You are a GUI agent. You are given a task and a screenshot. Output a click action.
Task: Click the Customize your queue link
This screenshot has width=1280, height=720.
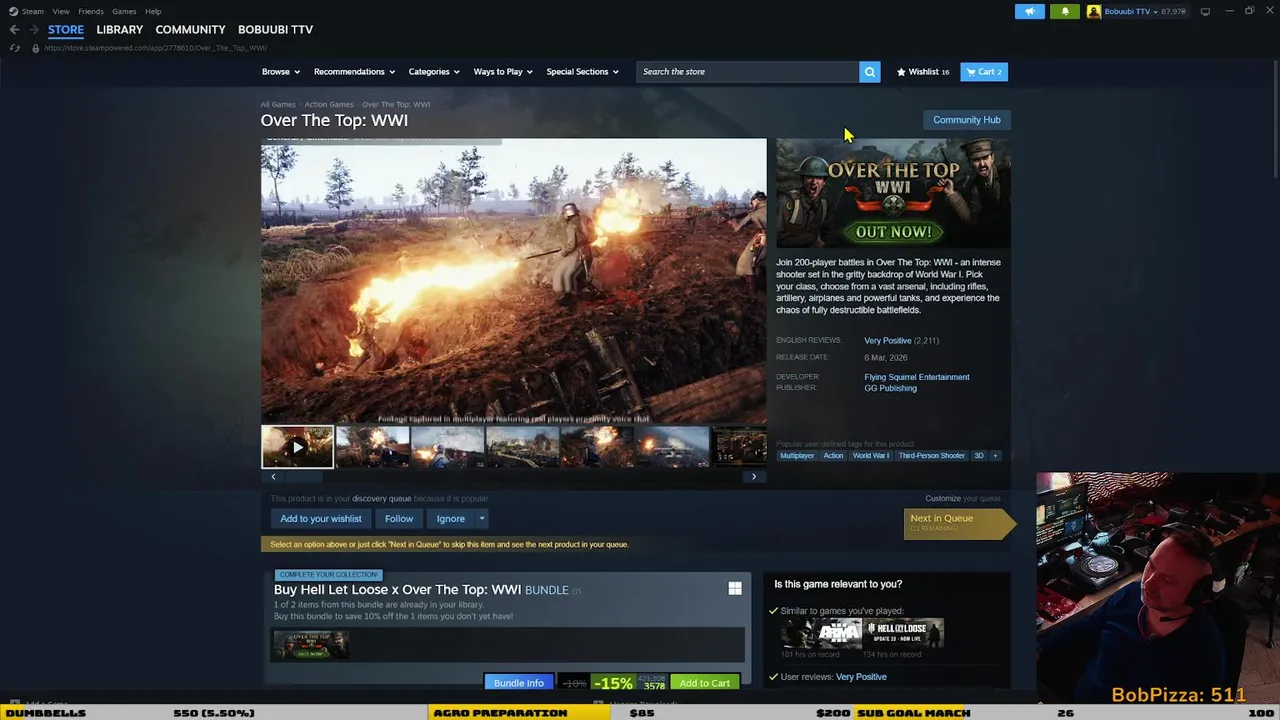tap(963, 498)
